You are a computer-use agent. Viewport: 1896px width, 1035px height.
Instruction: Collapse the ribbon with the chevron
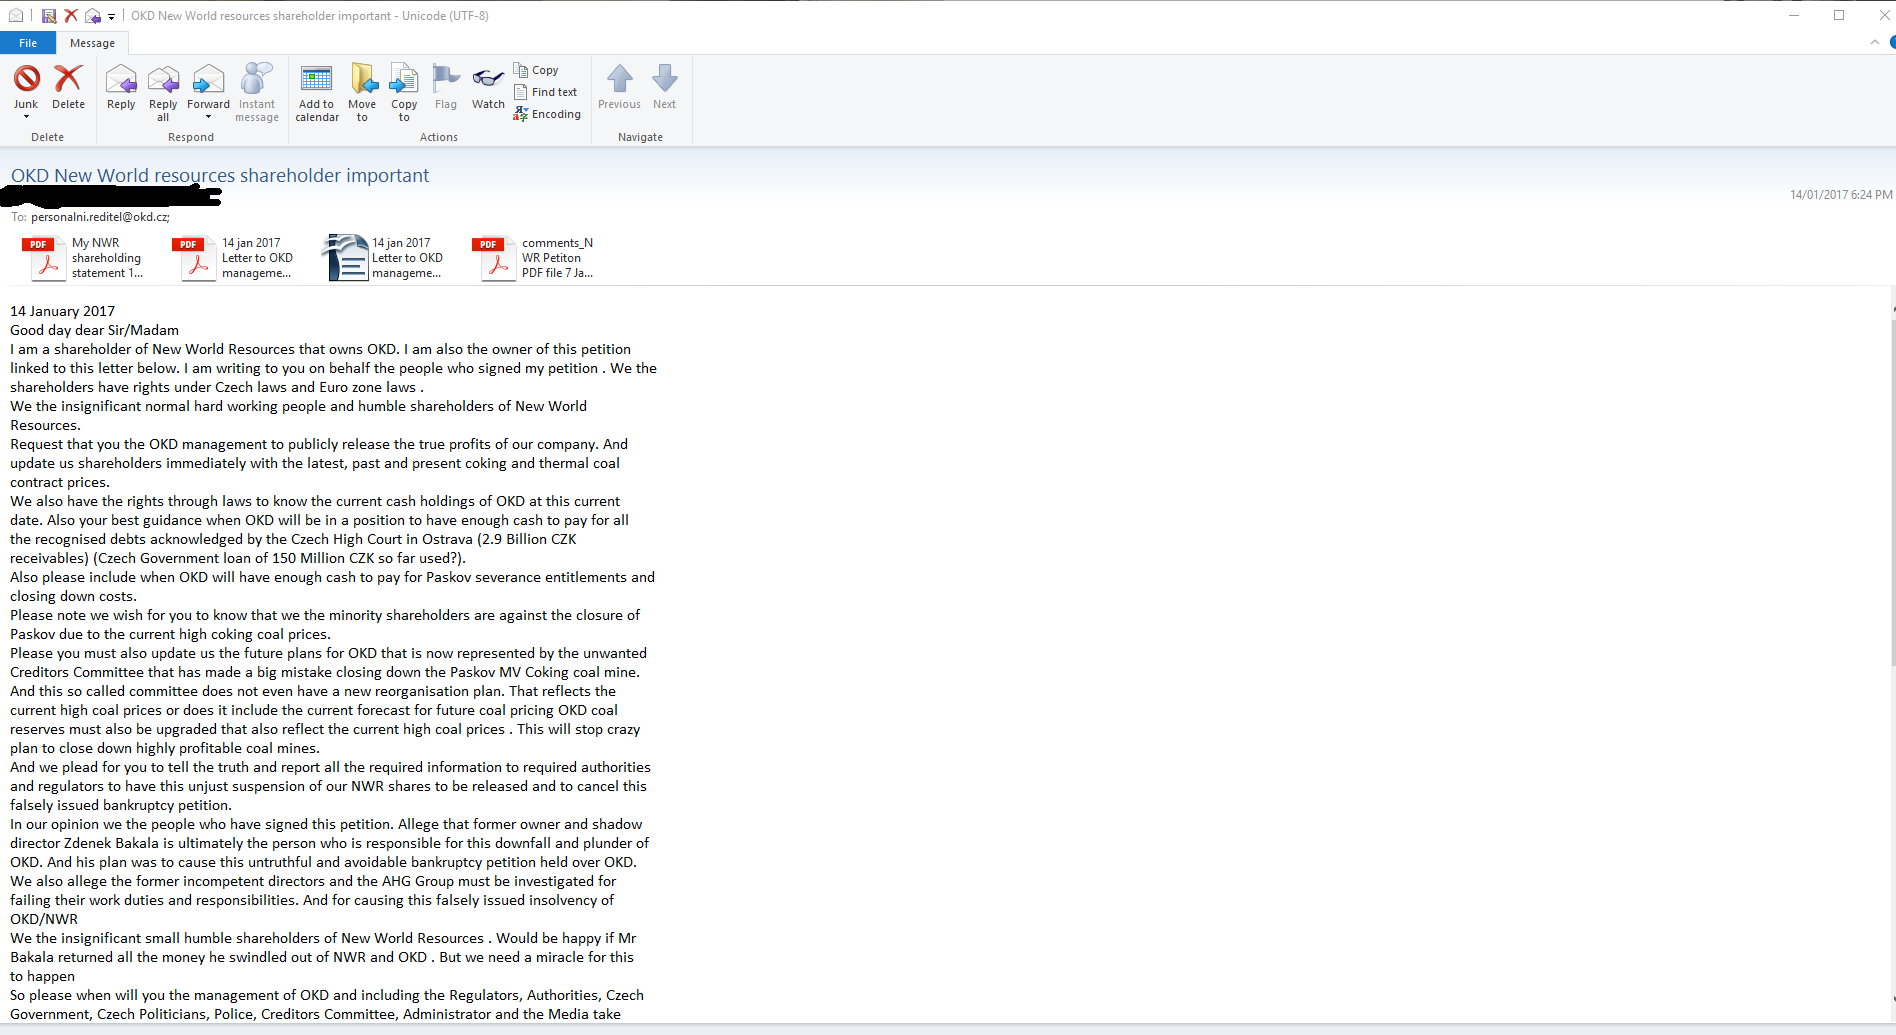tap(1874, 42)
